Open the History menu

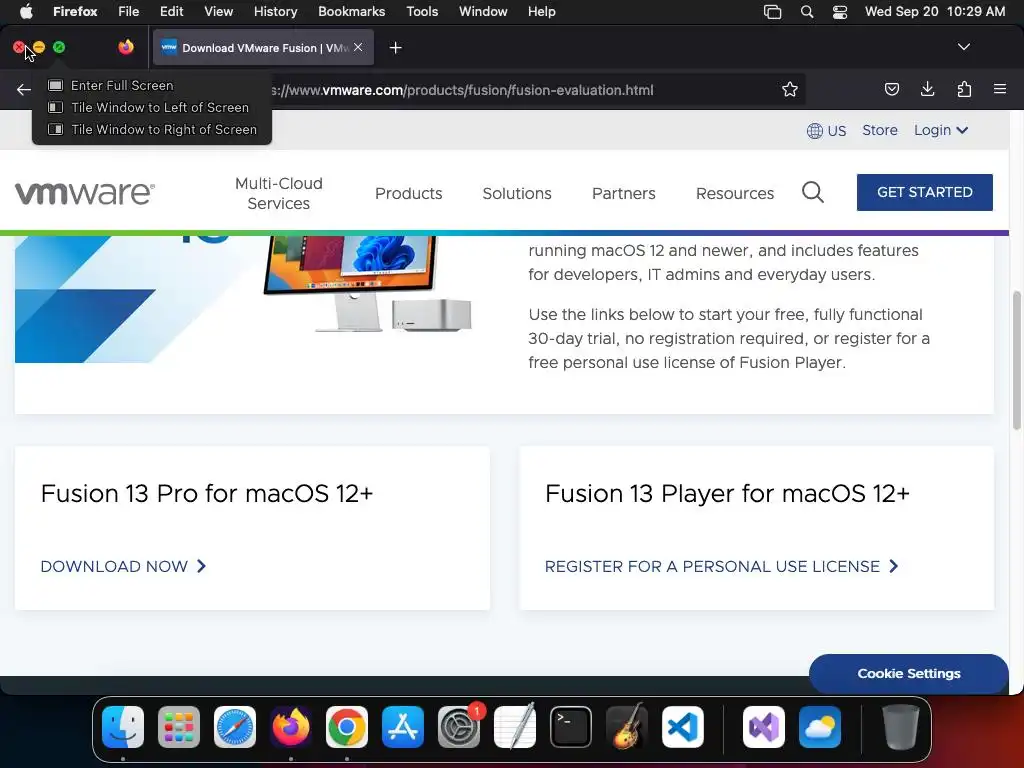click(x=276, y=12)
